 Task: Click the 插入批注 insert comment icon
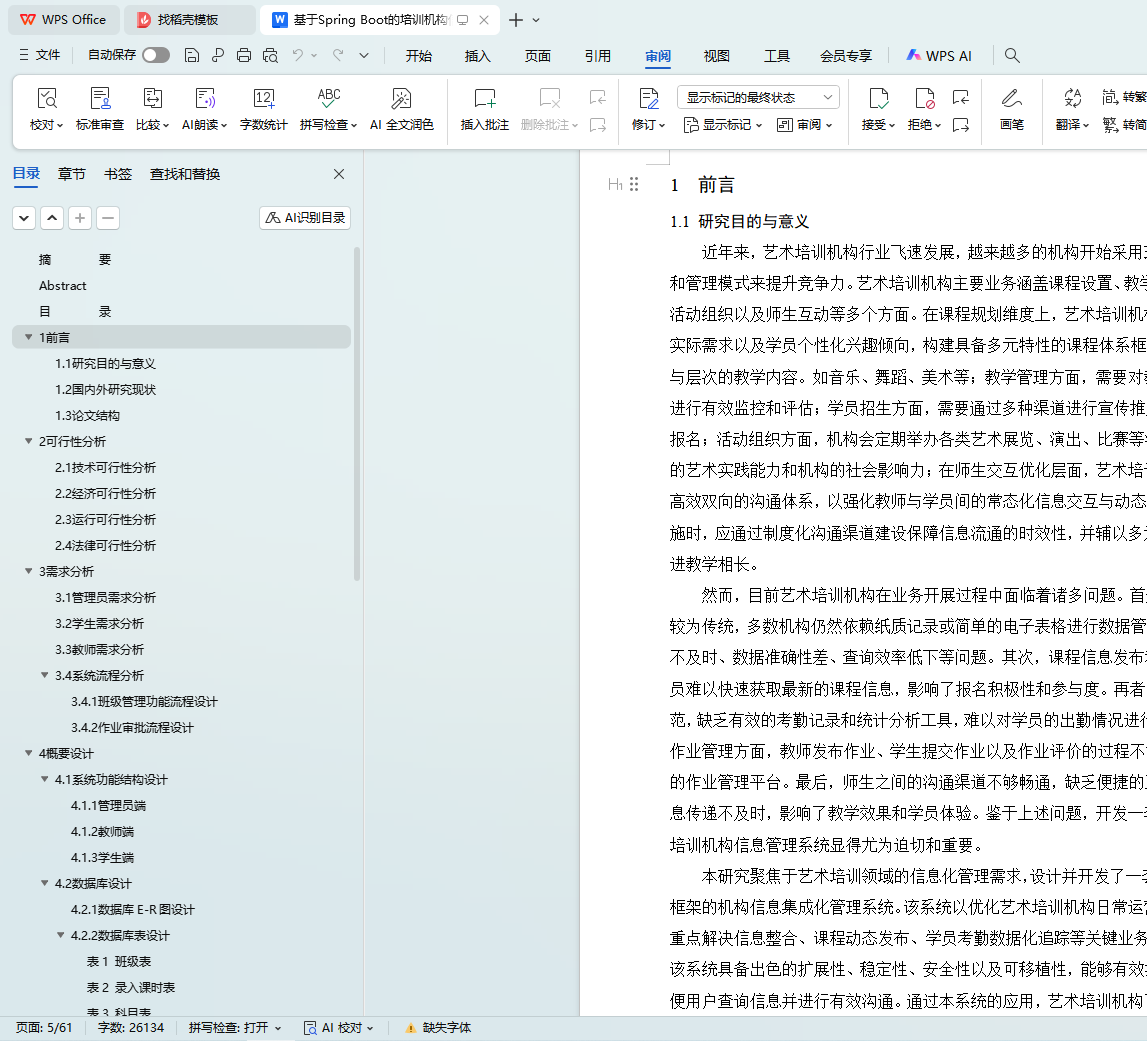[484, 99]
